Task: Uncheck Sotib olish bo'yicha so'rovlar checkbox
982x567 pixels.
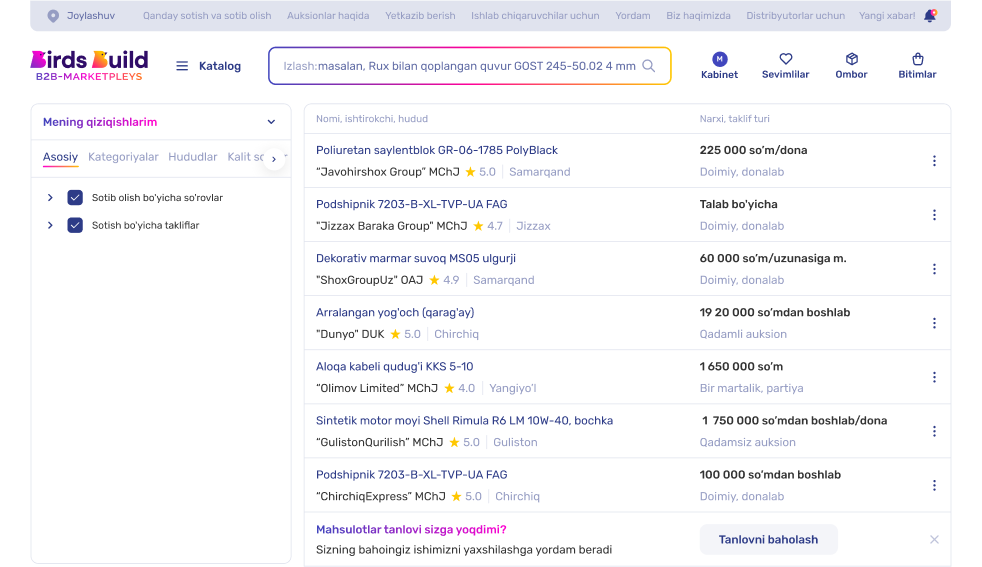Action: point(75,197)
